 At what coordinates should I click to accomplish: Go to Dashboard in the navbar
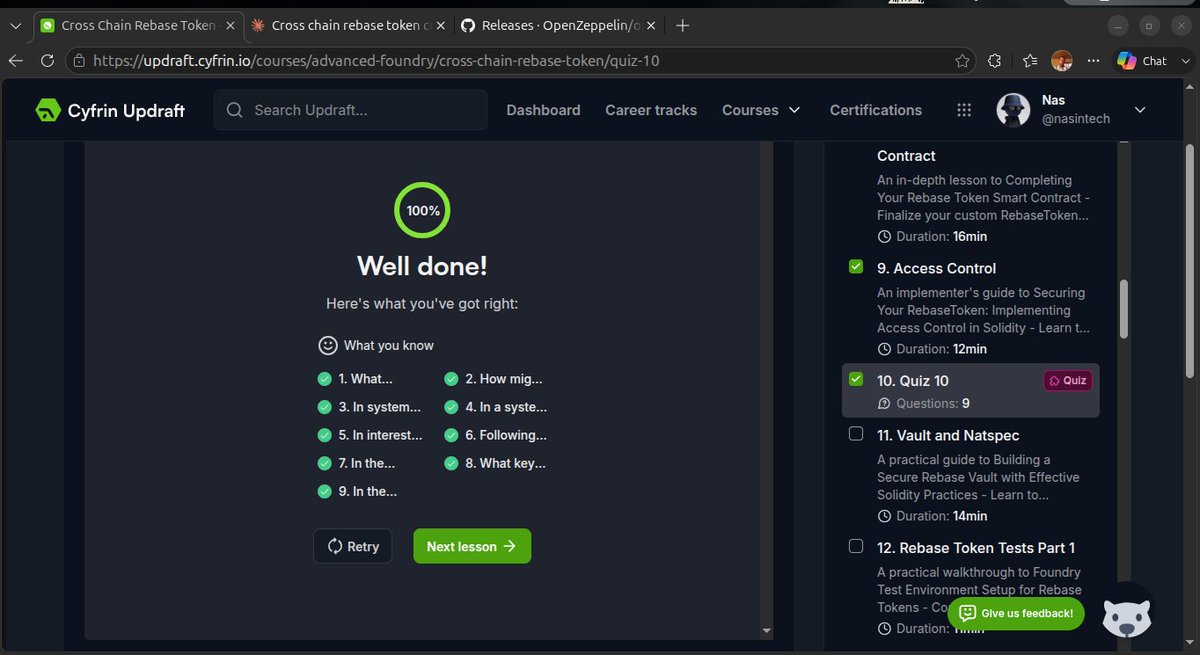click(x=543, y=110)
